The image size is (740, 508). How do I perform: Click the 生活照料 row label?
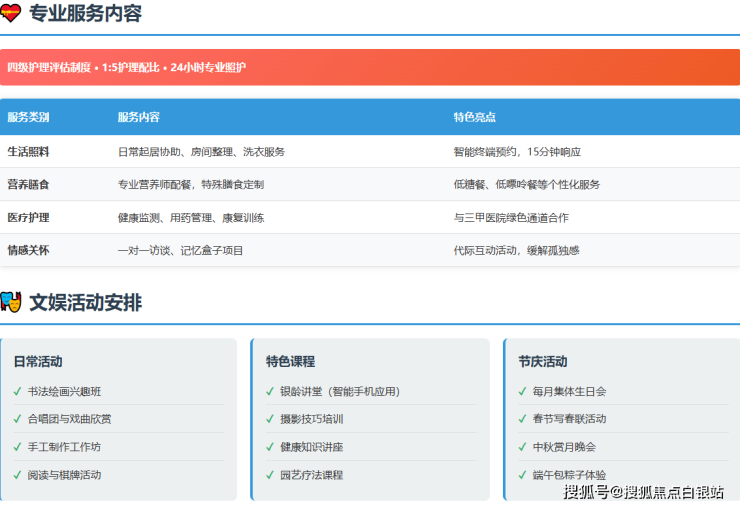click(x=28, y=152)
